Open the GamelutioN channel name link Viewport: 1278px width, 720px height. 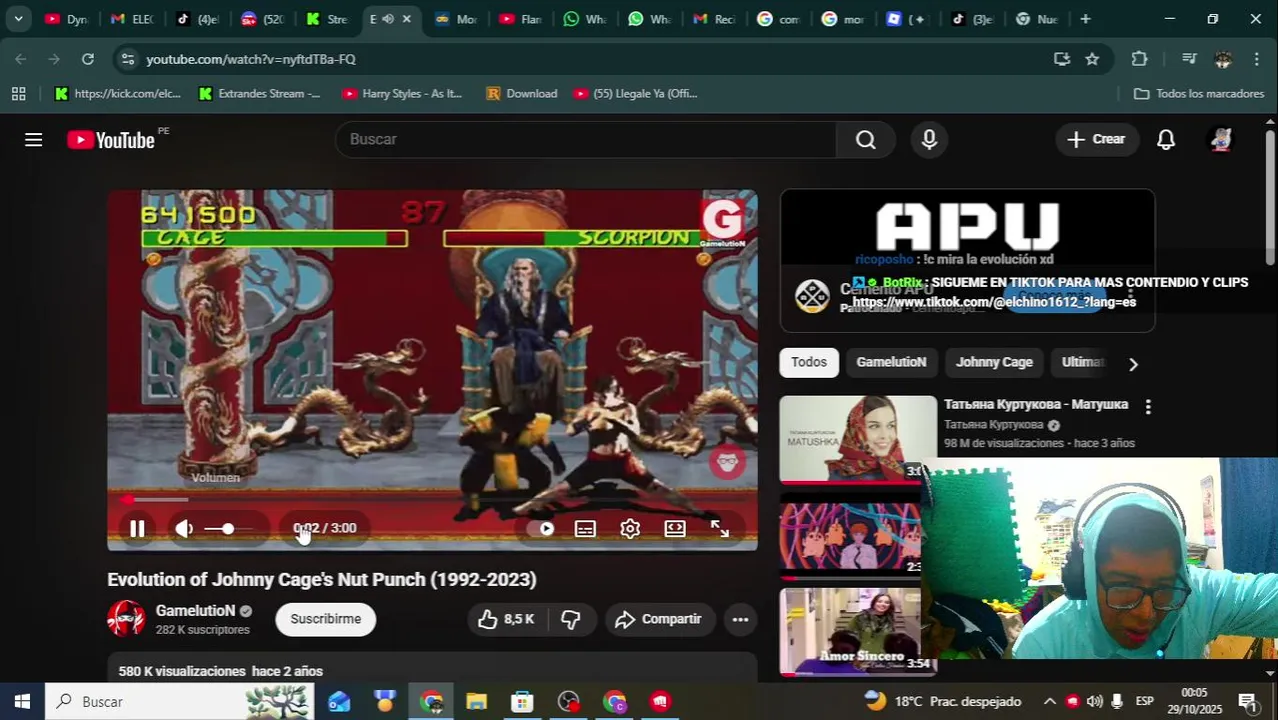pyautogui.click(x=195, y=610)
